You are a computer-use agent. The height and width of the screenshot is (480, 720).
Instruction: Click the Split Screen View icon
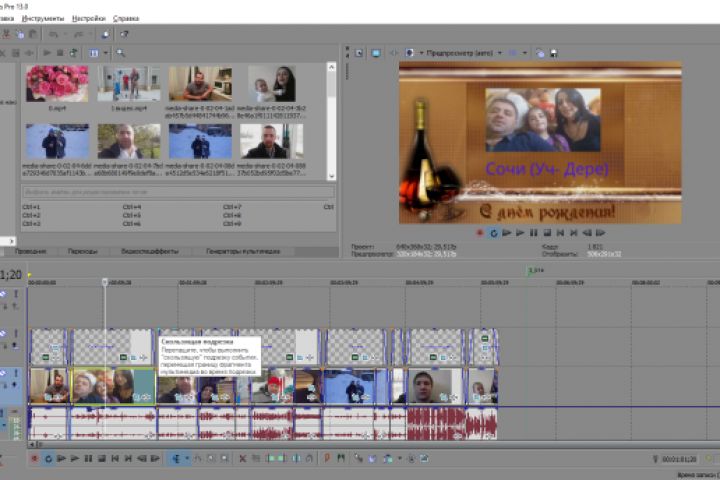pyautogui.click(x=410, y=53)
